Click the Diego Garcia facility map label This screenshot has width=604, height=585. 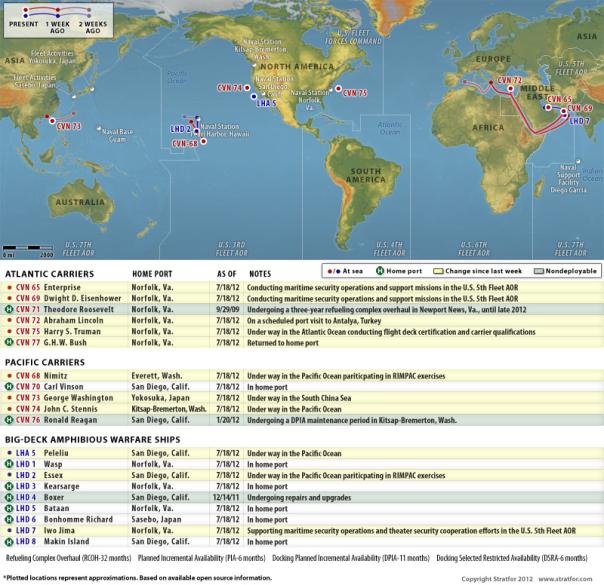click(568, 179)
